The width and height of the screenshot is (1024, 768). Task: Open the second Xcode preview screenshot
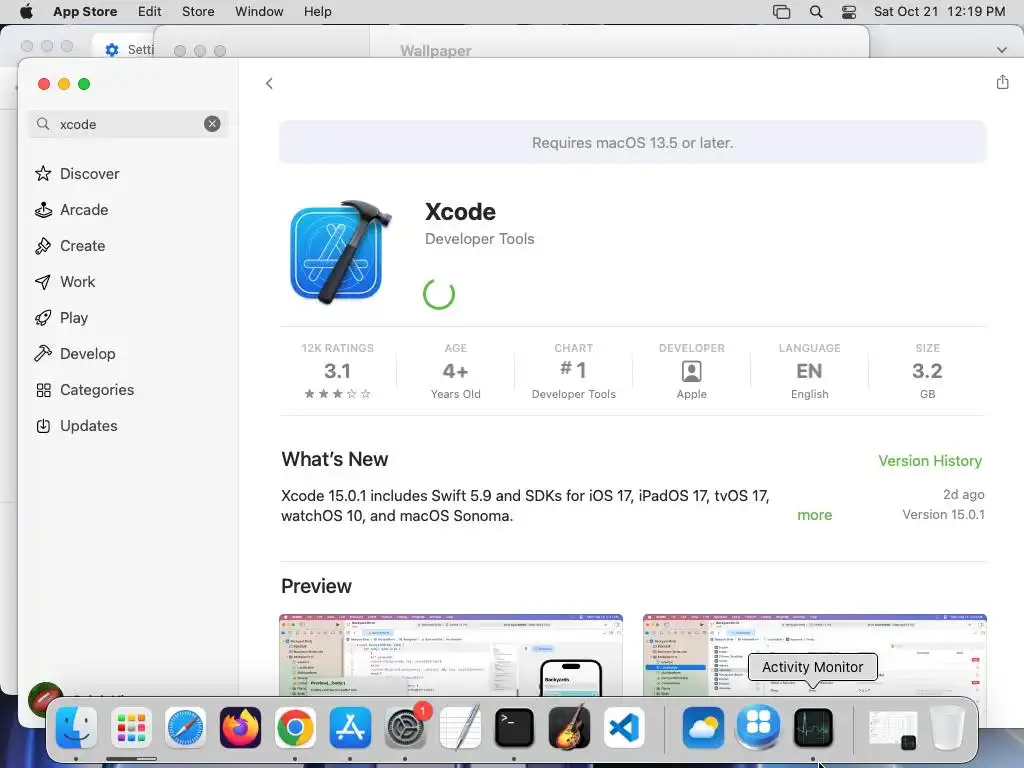(814, 655)
